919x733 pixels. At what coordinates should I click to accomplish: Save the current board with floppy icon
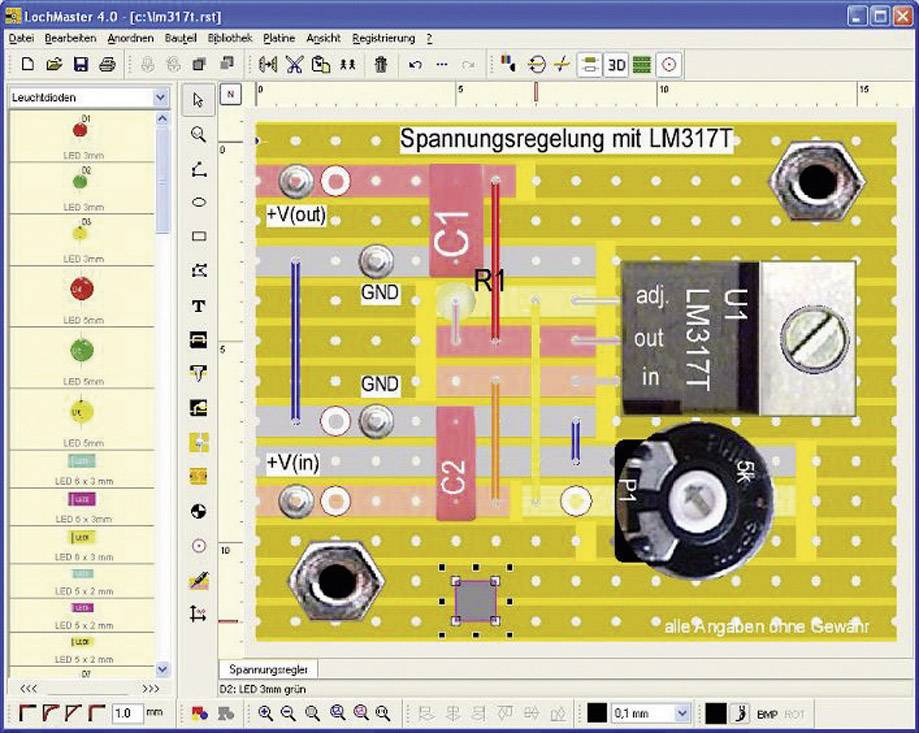80,64
